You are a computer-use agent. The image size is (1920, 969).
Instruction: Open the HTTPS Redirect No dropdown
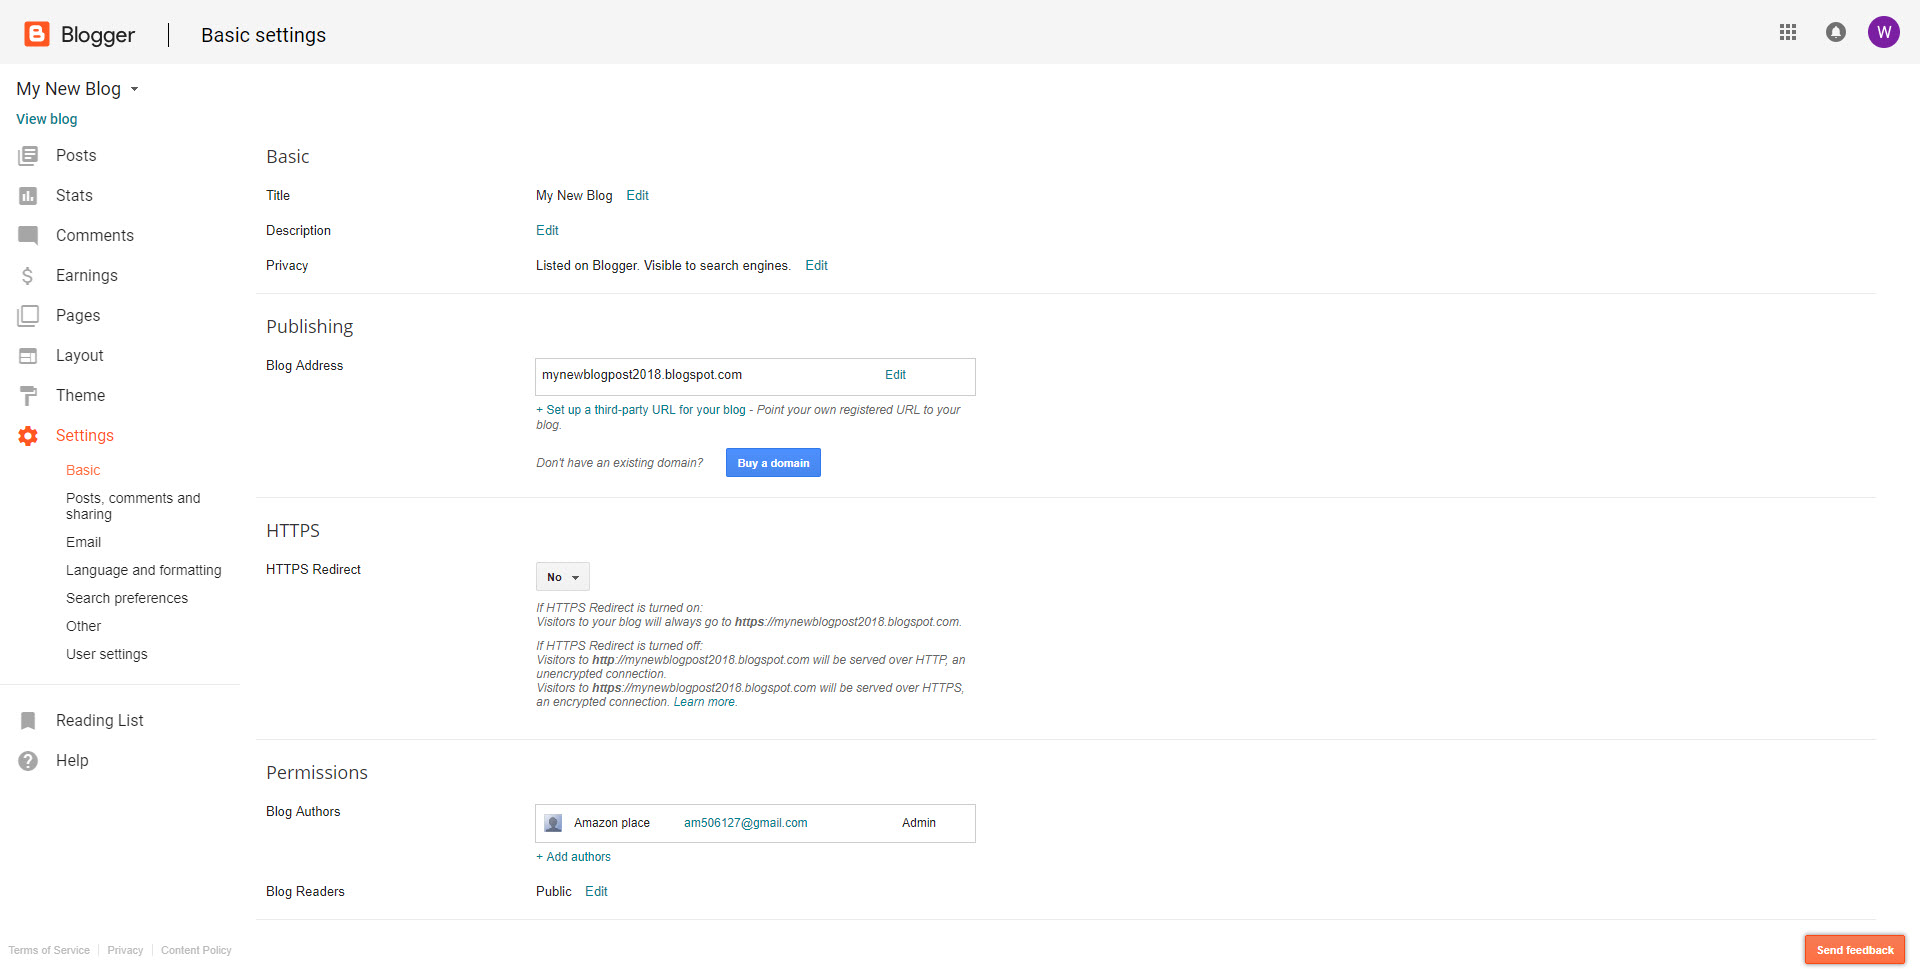point(562,577)
